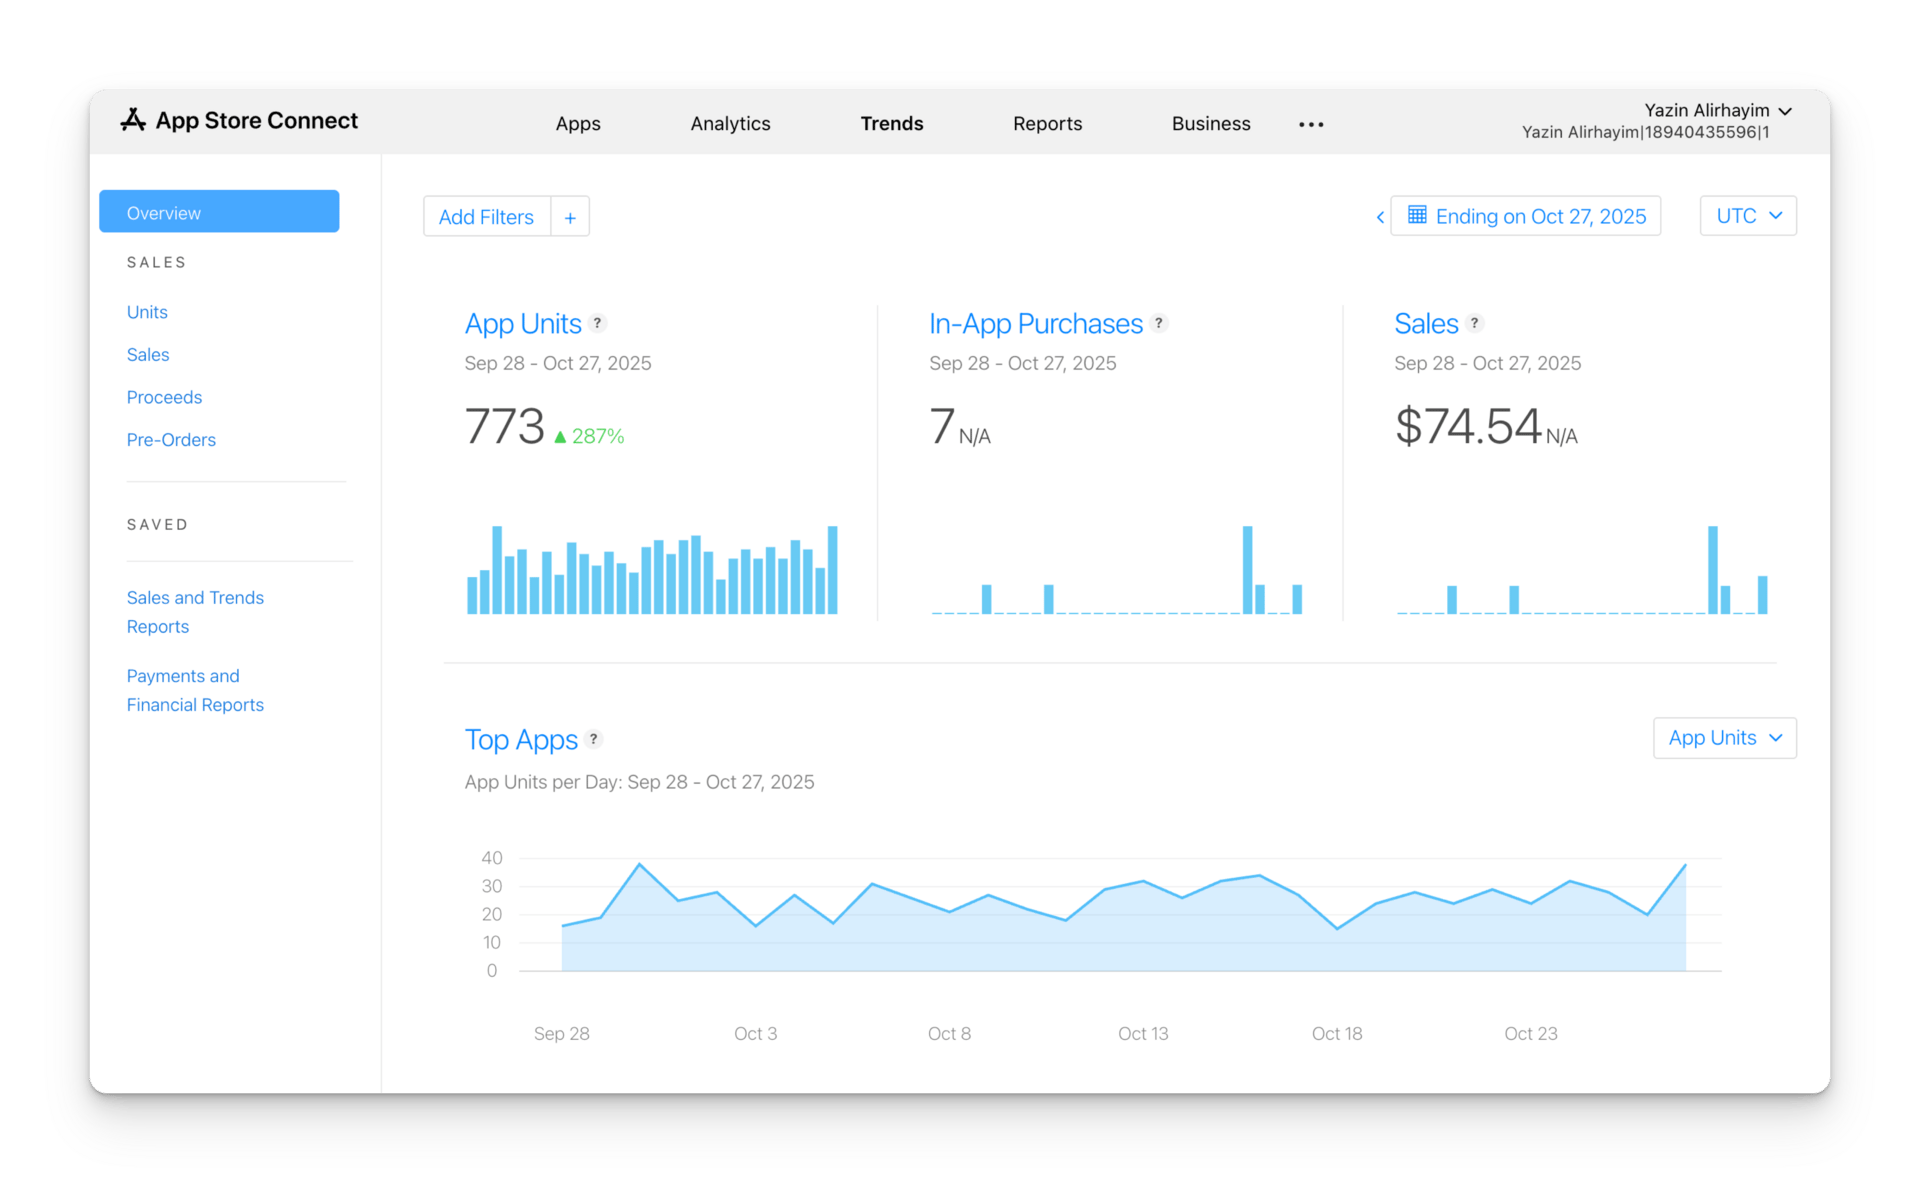The height and width of the screenshot is (1183, 1920).
Task: Click the help icon next to Sales heading
Action: 1474,323
